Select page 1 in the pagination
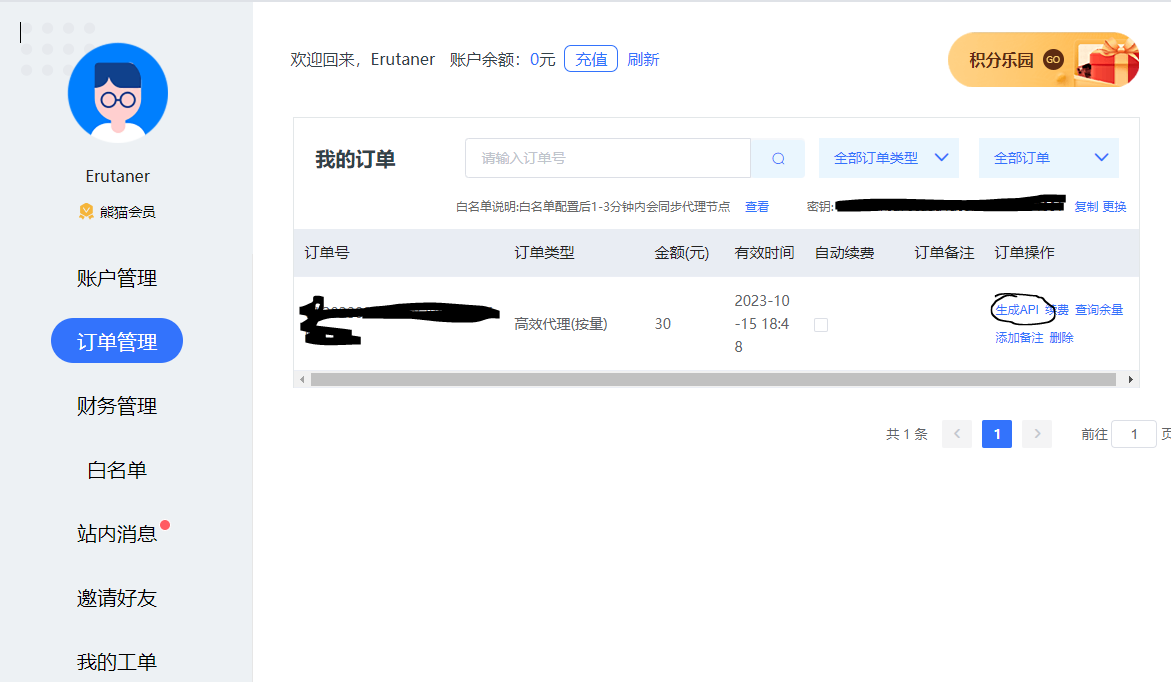 [x=997, y=434]
